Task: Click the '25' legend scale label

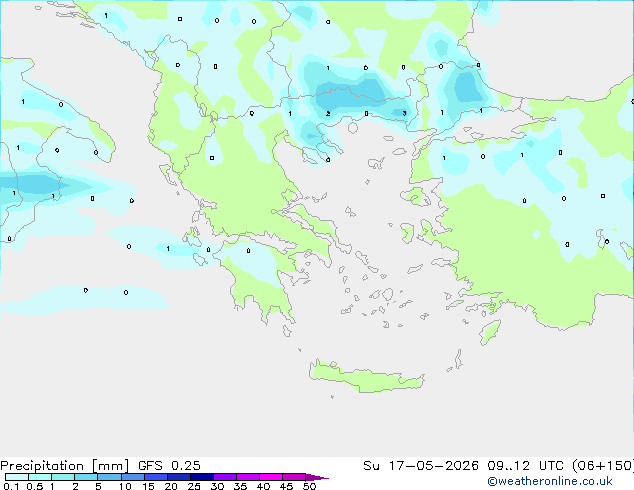Action: (x=194, y=486)
